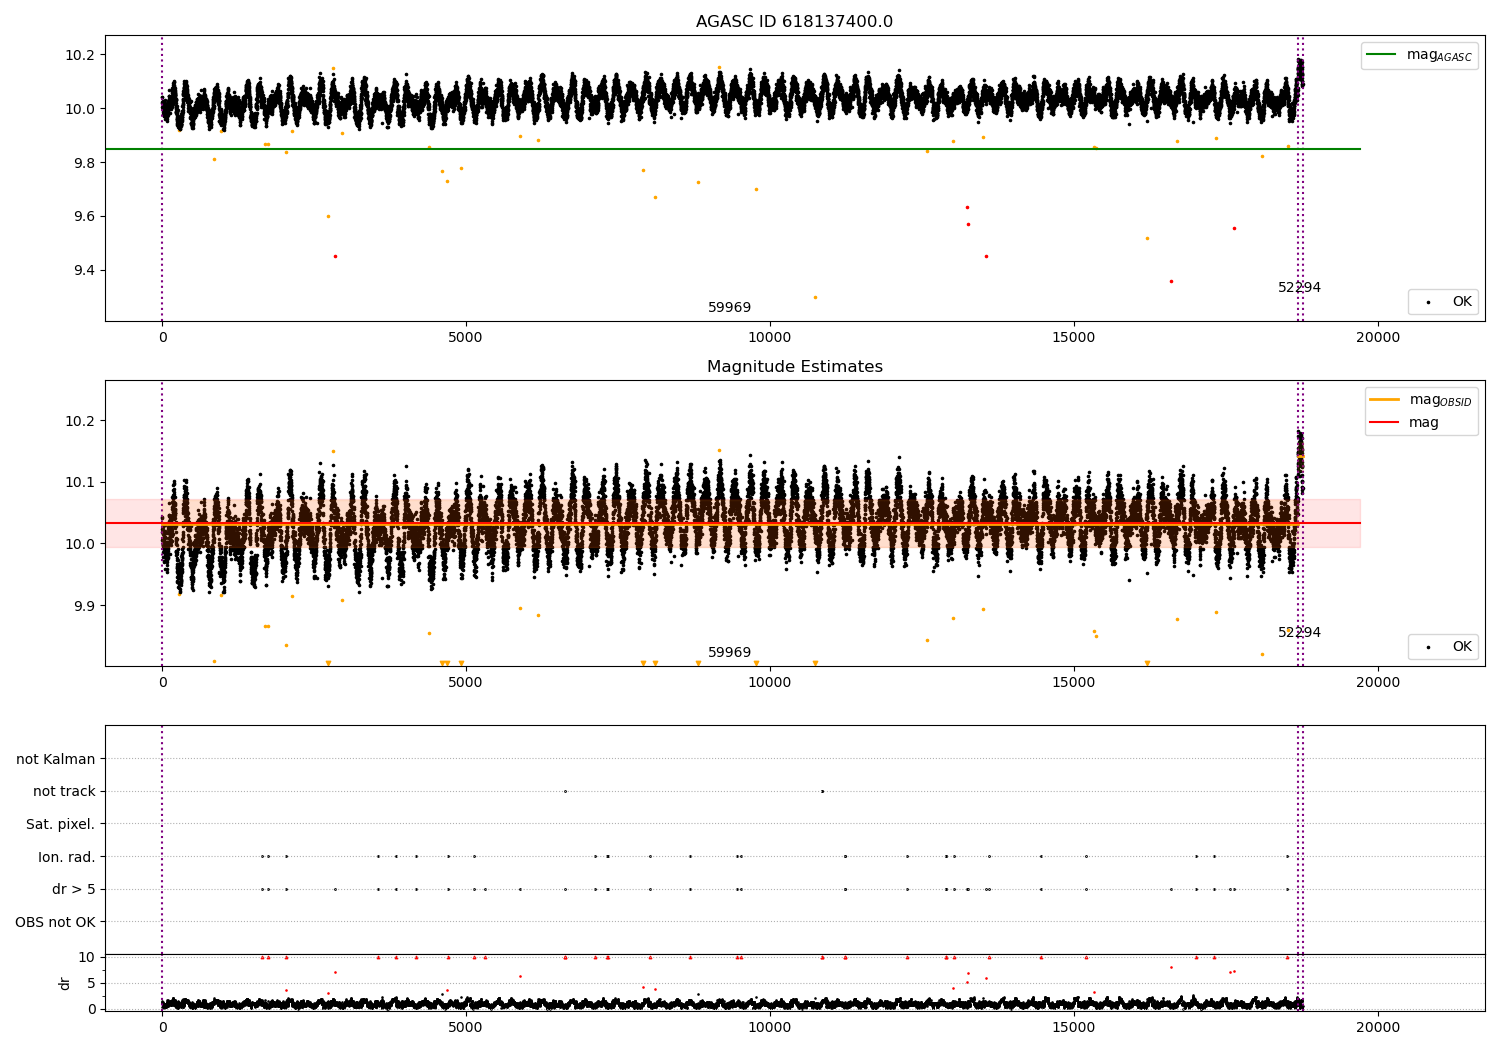
Task: Click "59969" annotation in Magnitude Estimates plot
Action: [x=729, y=653]
